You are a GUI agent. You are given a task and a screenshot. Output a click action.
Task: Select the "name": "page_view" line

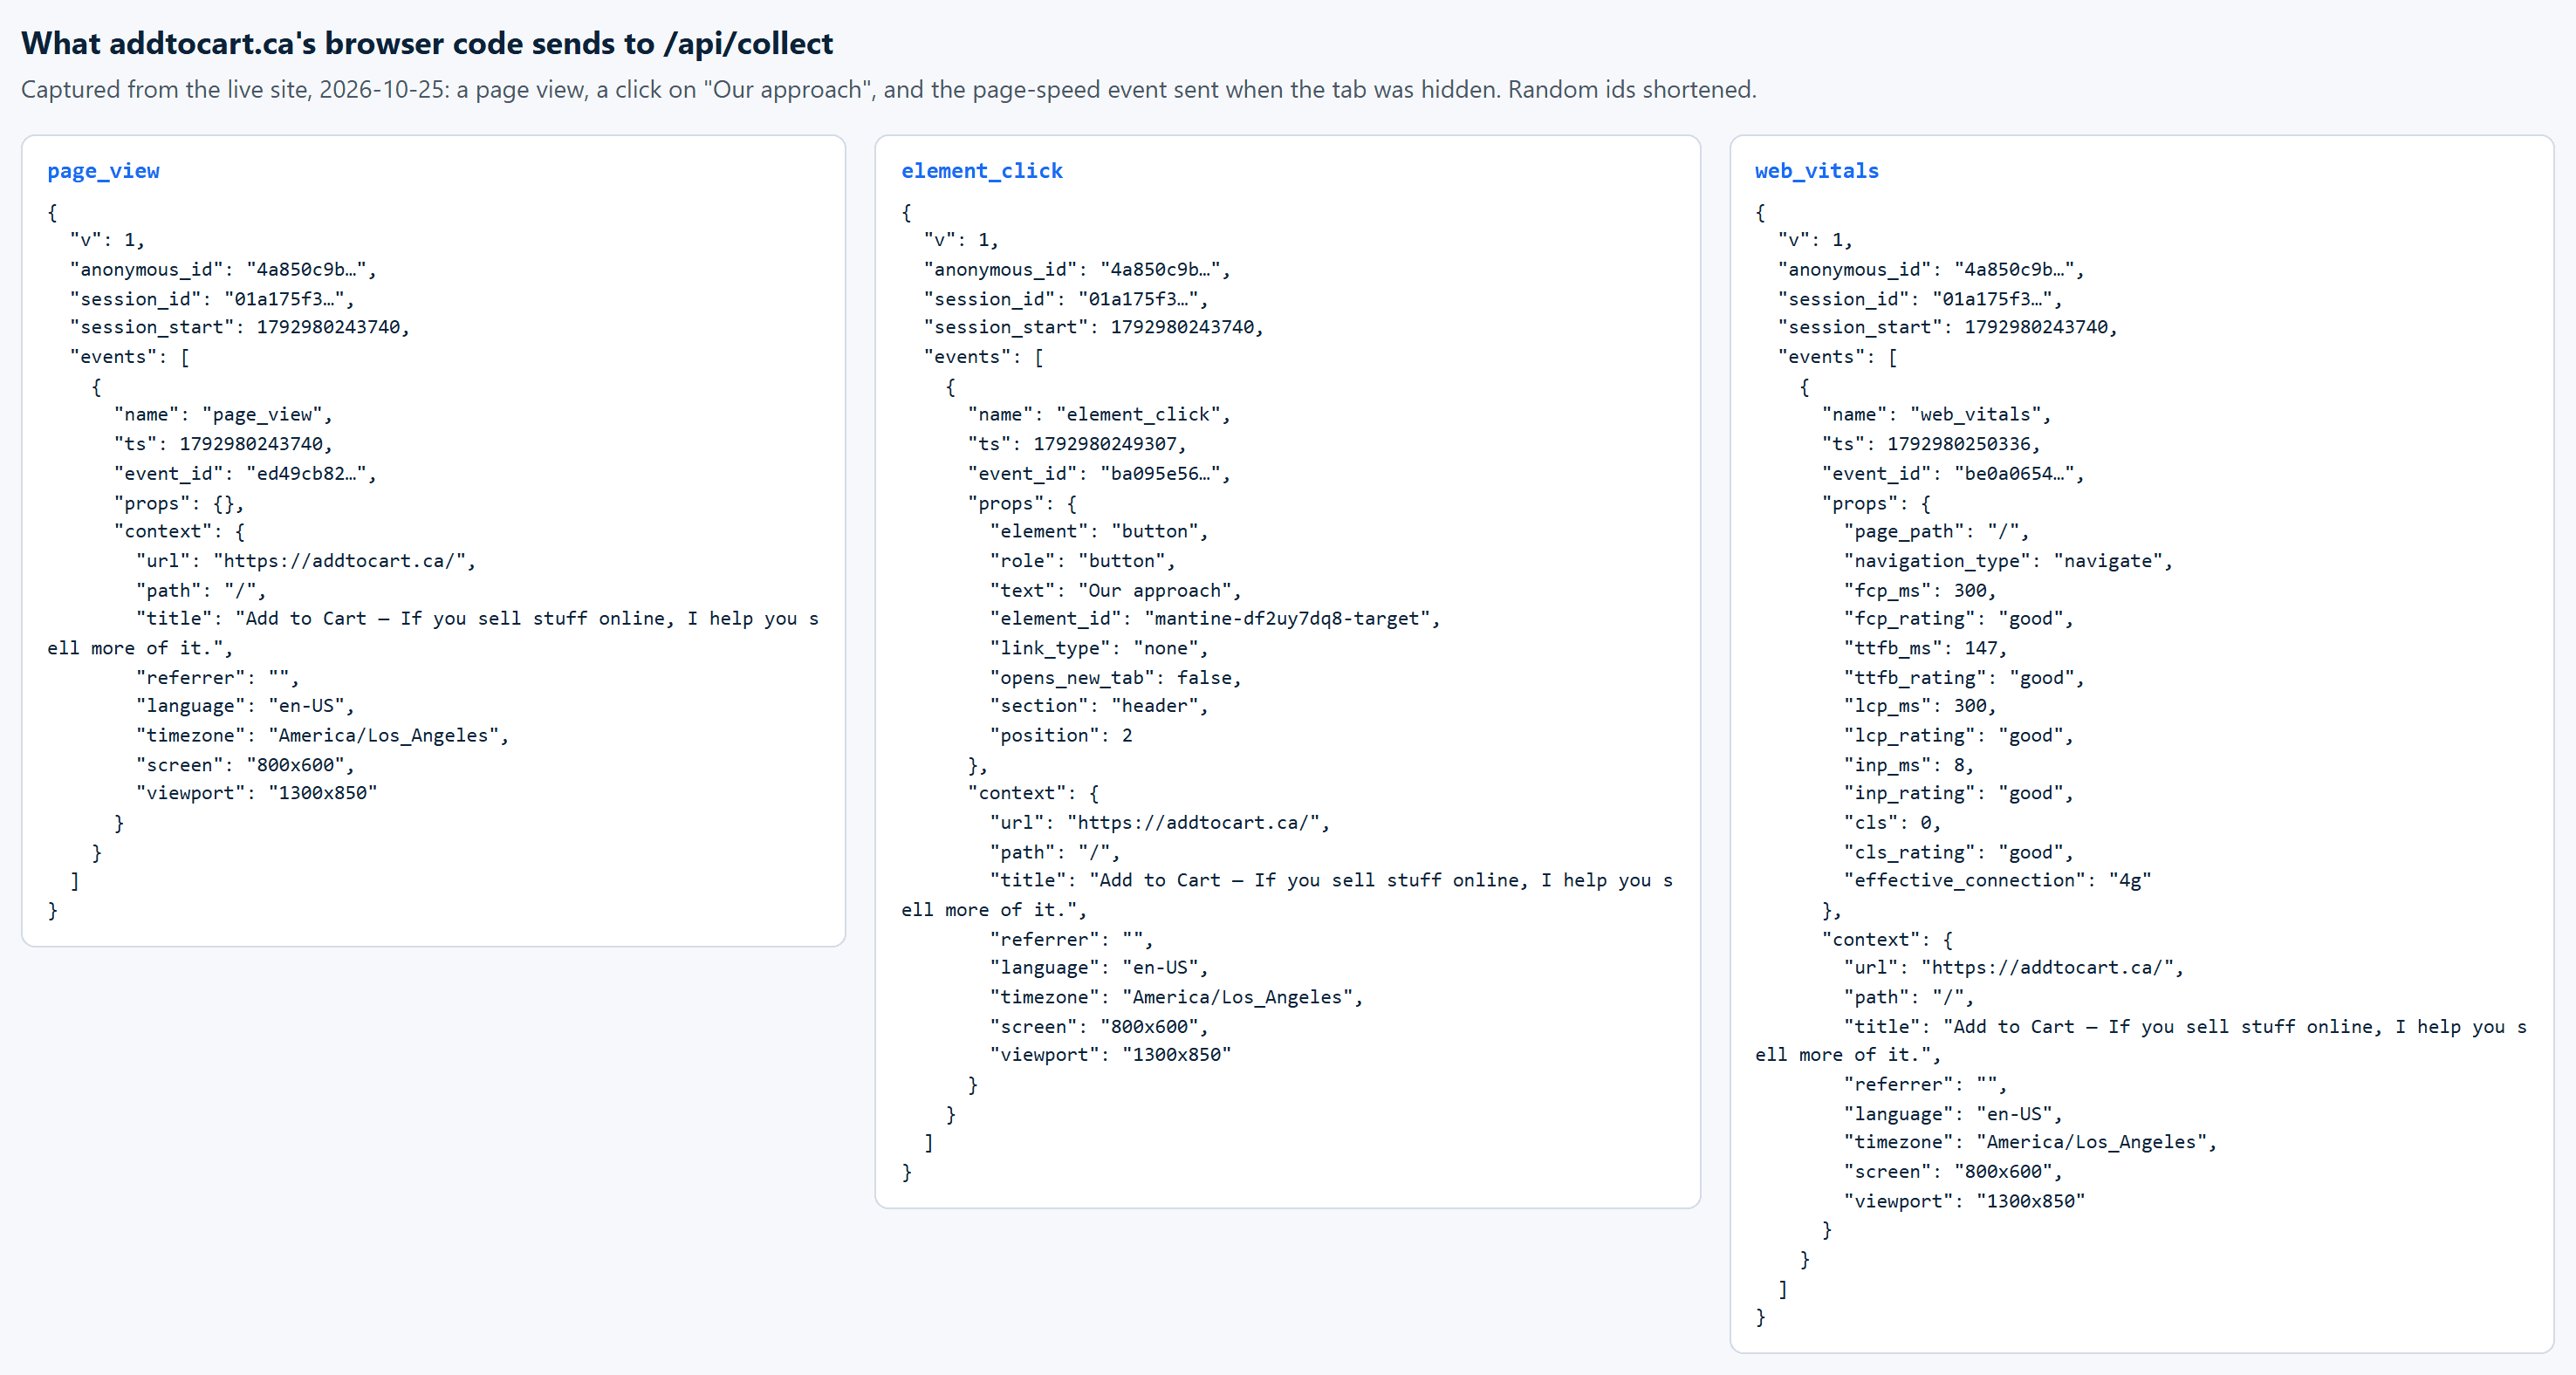tap(223, 414)
